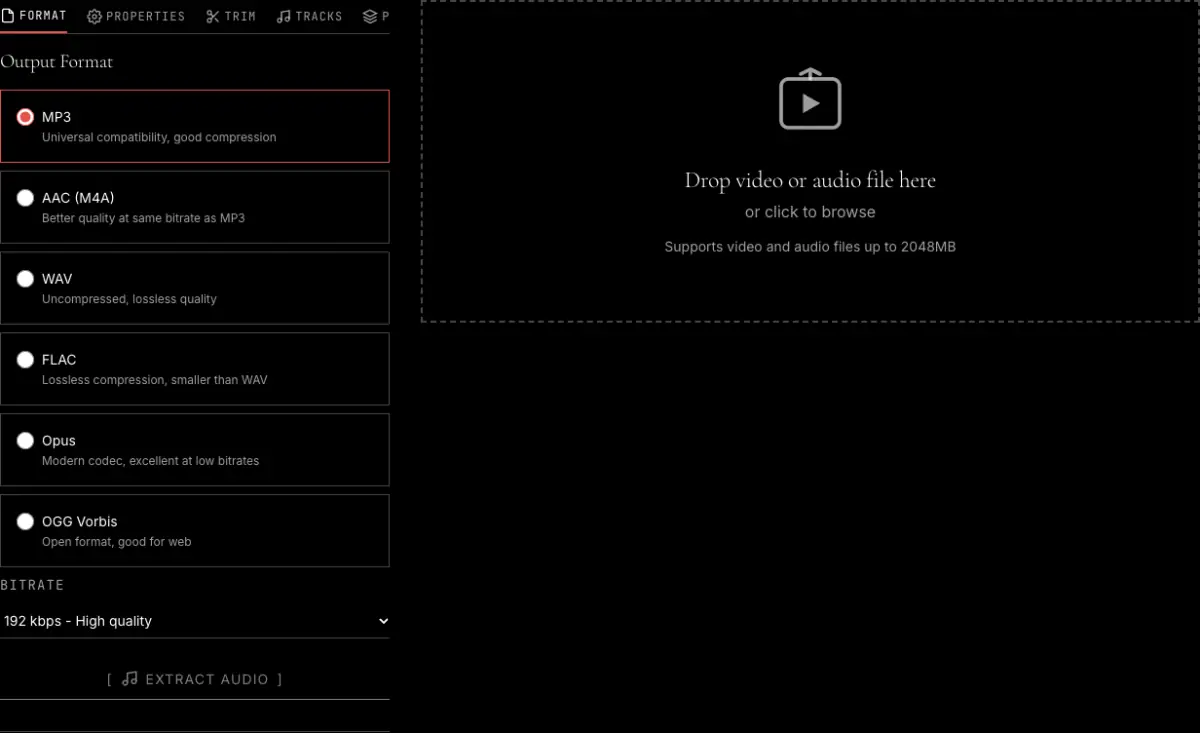Select the WAV radio button
Screen dimensions: 1200x733
25,279
